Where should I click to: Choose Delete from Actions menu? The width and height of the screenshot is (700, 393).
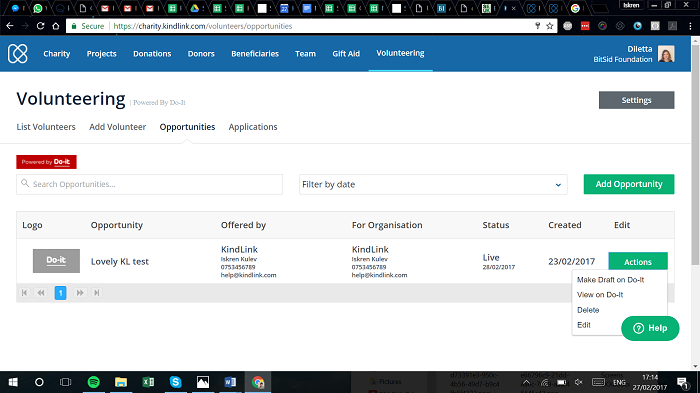click(x=588, y=310)
